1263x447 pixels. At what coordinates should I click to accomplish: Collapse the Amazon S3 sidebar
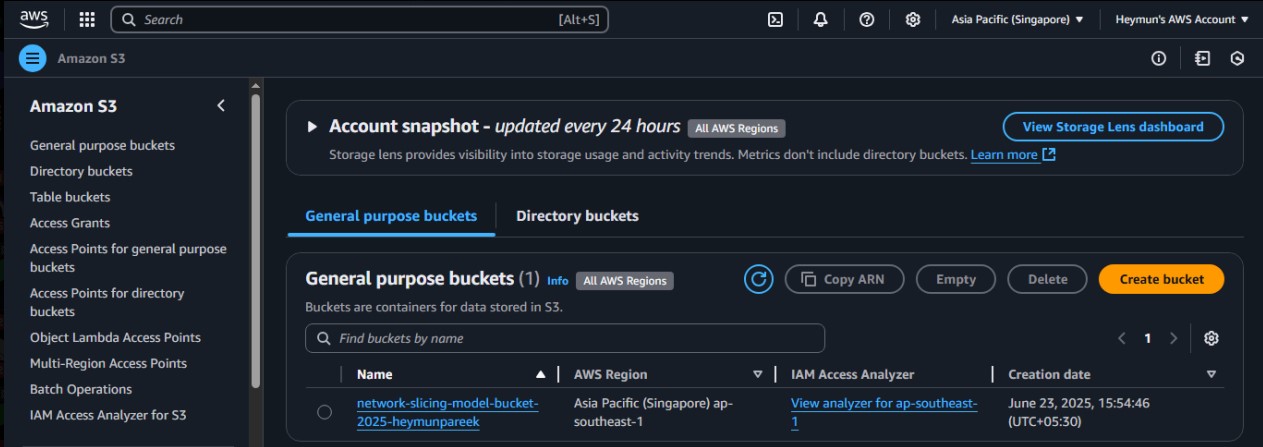[221, 106]
